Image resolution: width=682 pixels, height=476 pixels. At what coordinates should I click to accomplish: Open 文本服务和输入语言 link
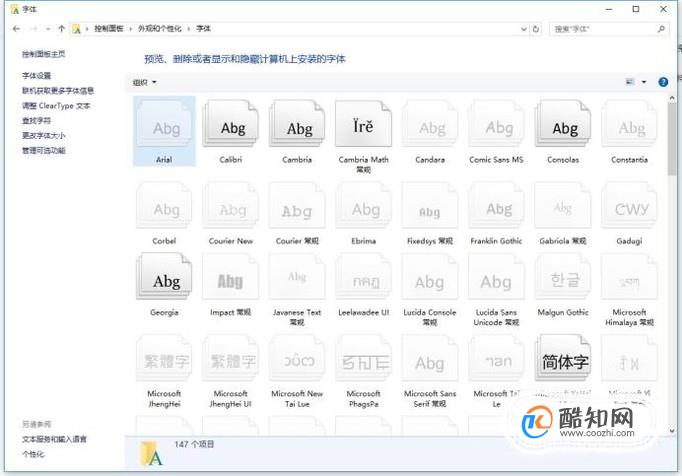pyautogui.click(x=54, y=439)
